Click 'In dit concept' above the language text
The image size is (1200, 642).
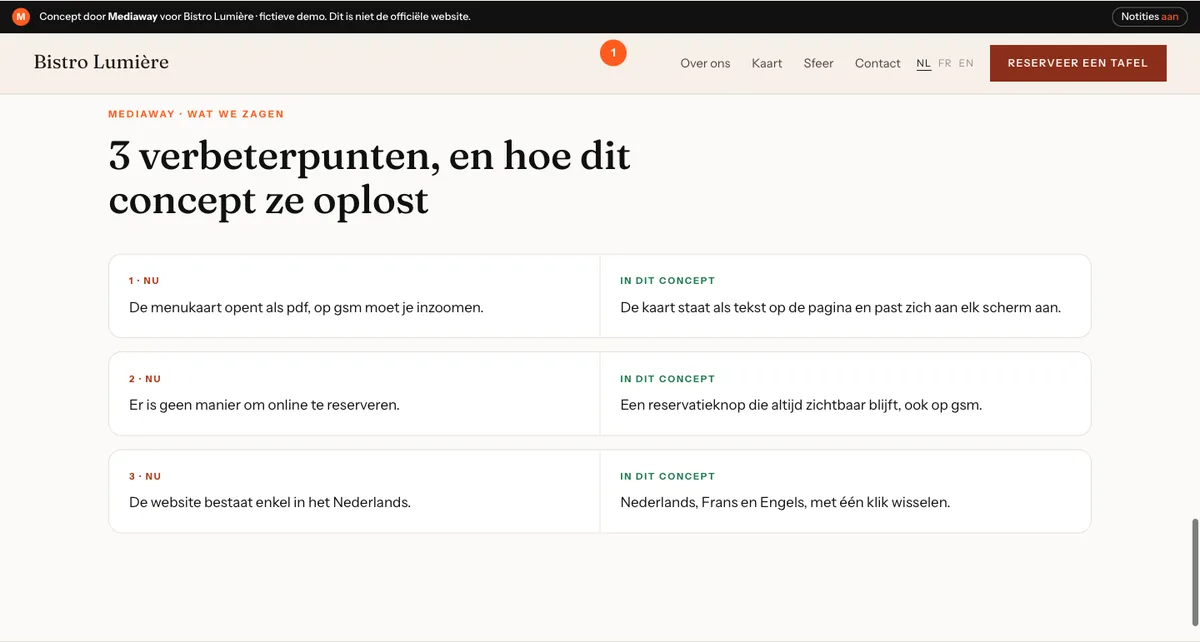[x=668, y=476]
